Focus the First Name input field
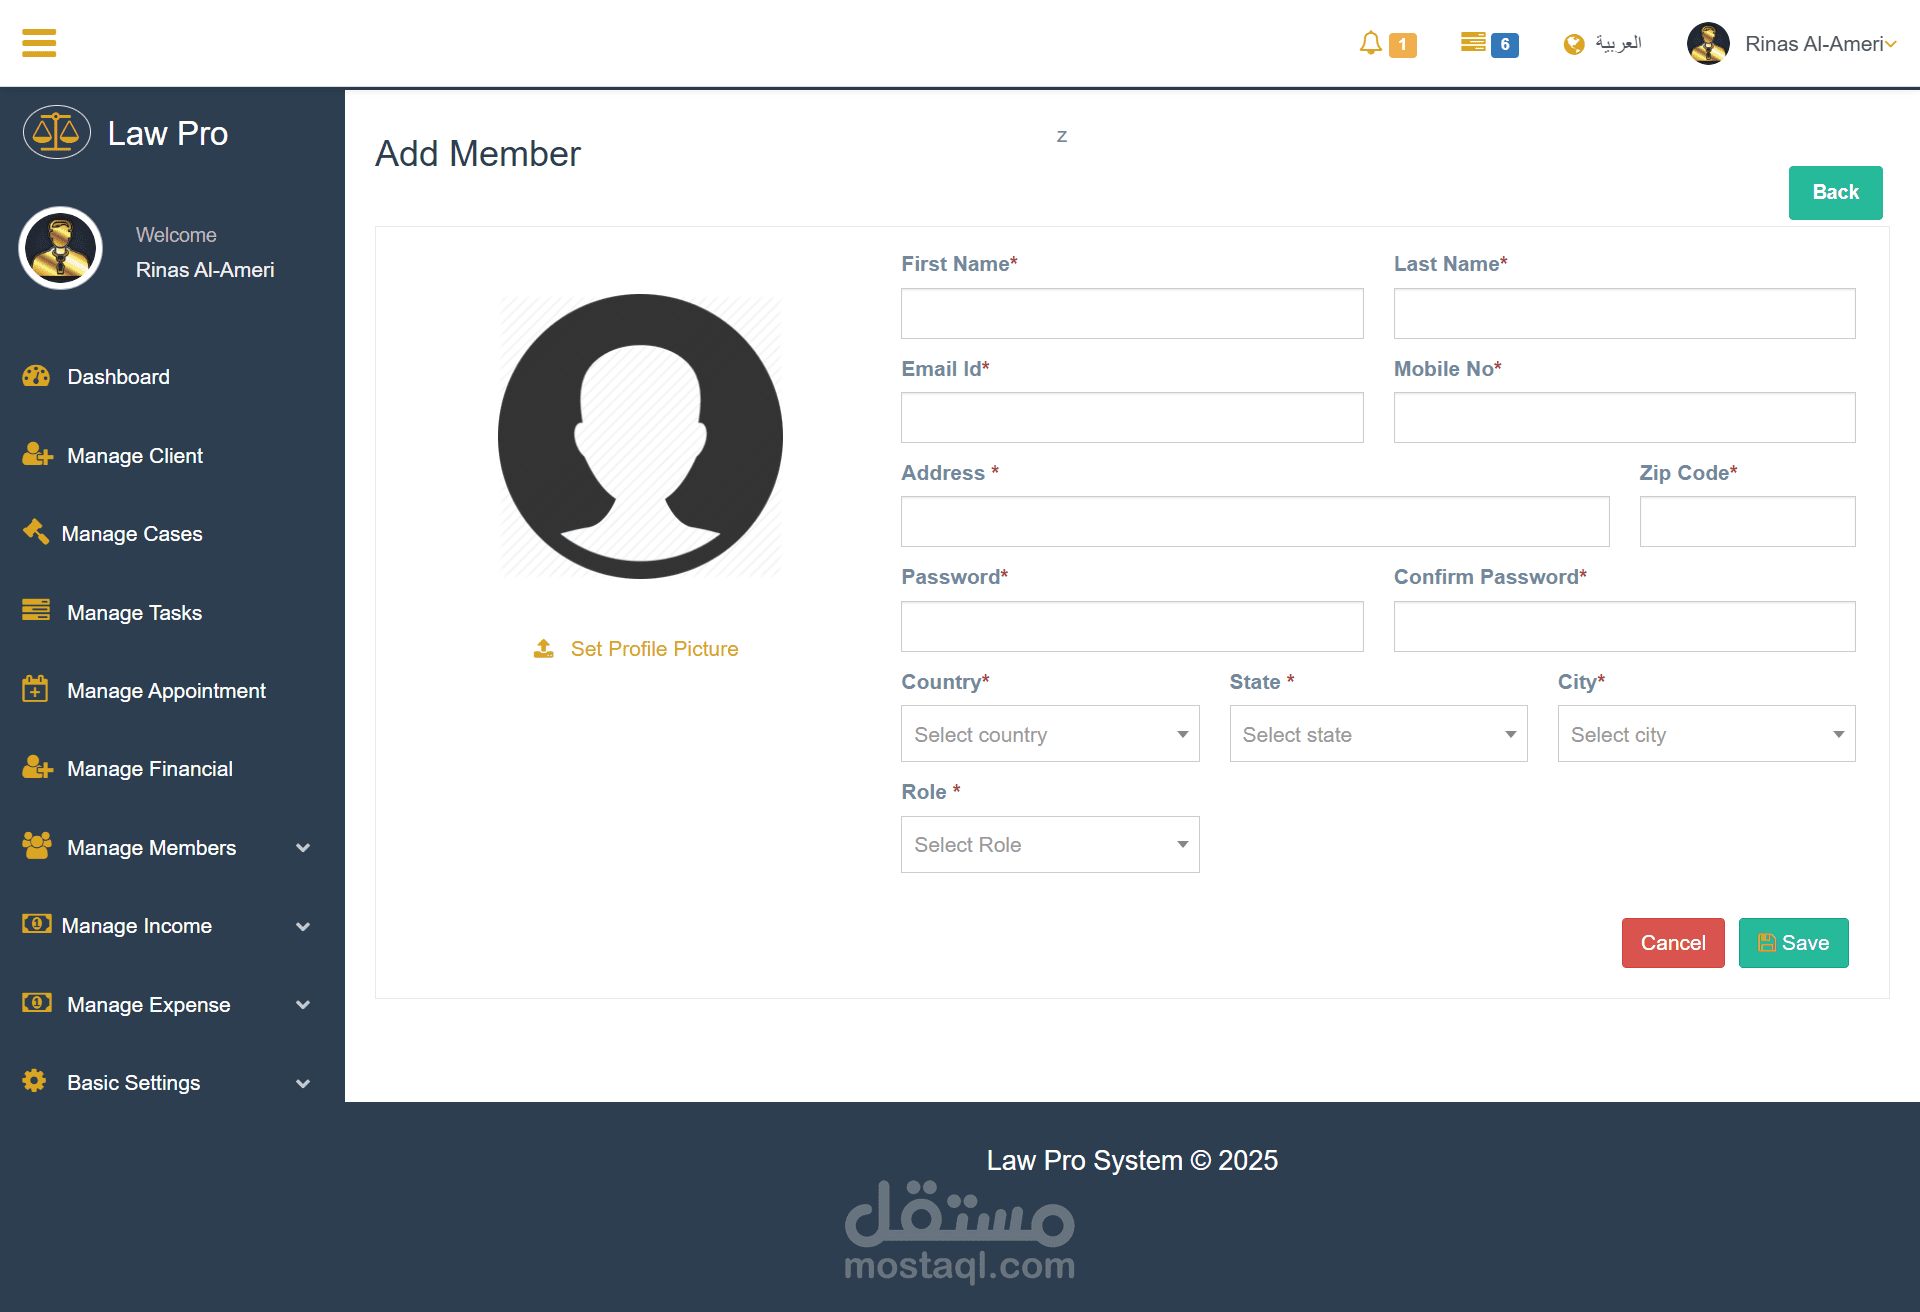Screen dimensions: 1920x1312 pyautogui.click(x=1131, y=314)
